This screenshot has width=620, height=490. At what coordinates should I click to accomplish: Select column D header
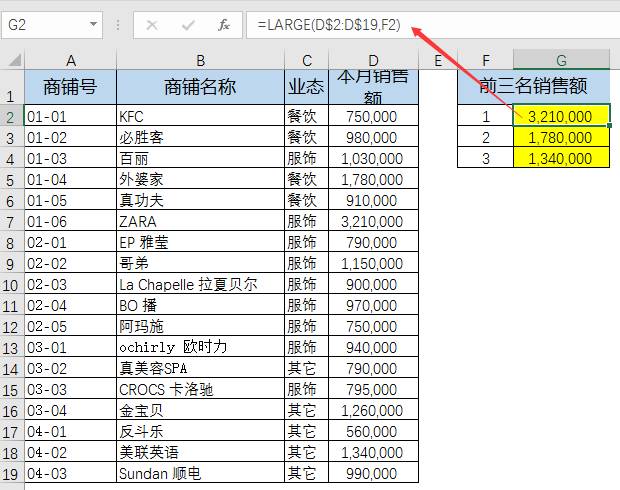(x=373, y=60)
